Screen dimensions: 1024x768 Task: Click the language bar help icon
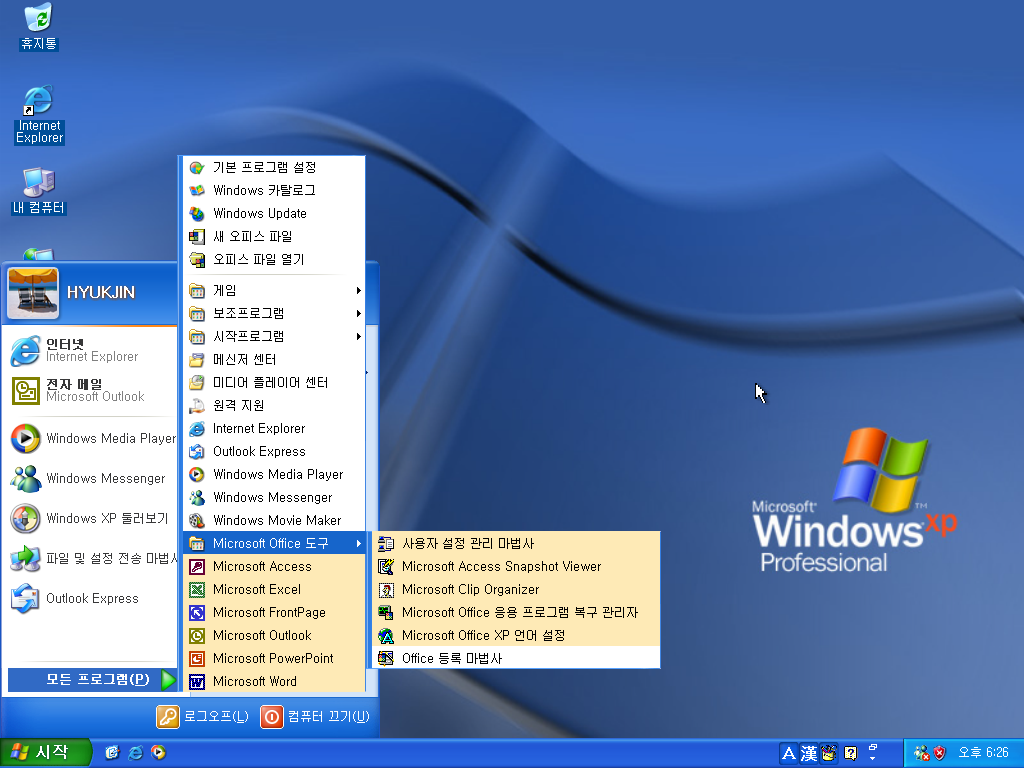(x=850, y=754)
